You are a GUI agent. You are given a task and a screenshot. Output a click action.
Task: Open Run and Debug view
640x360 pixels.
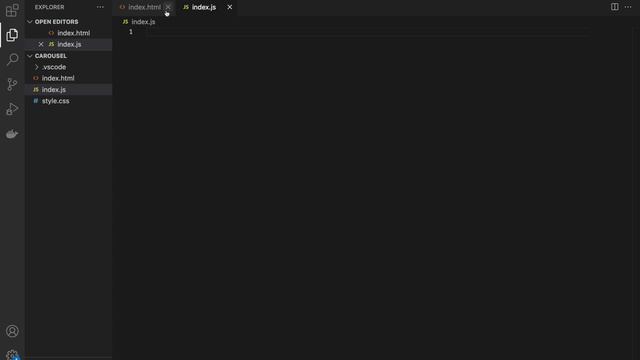12,109
